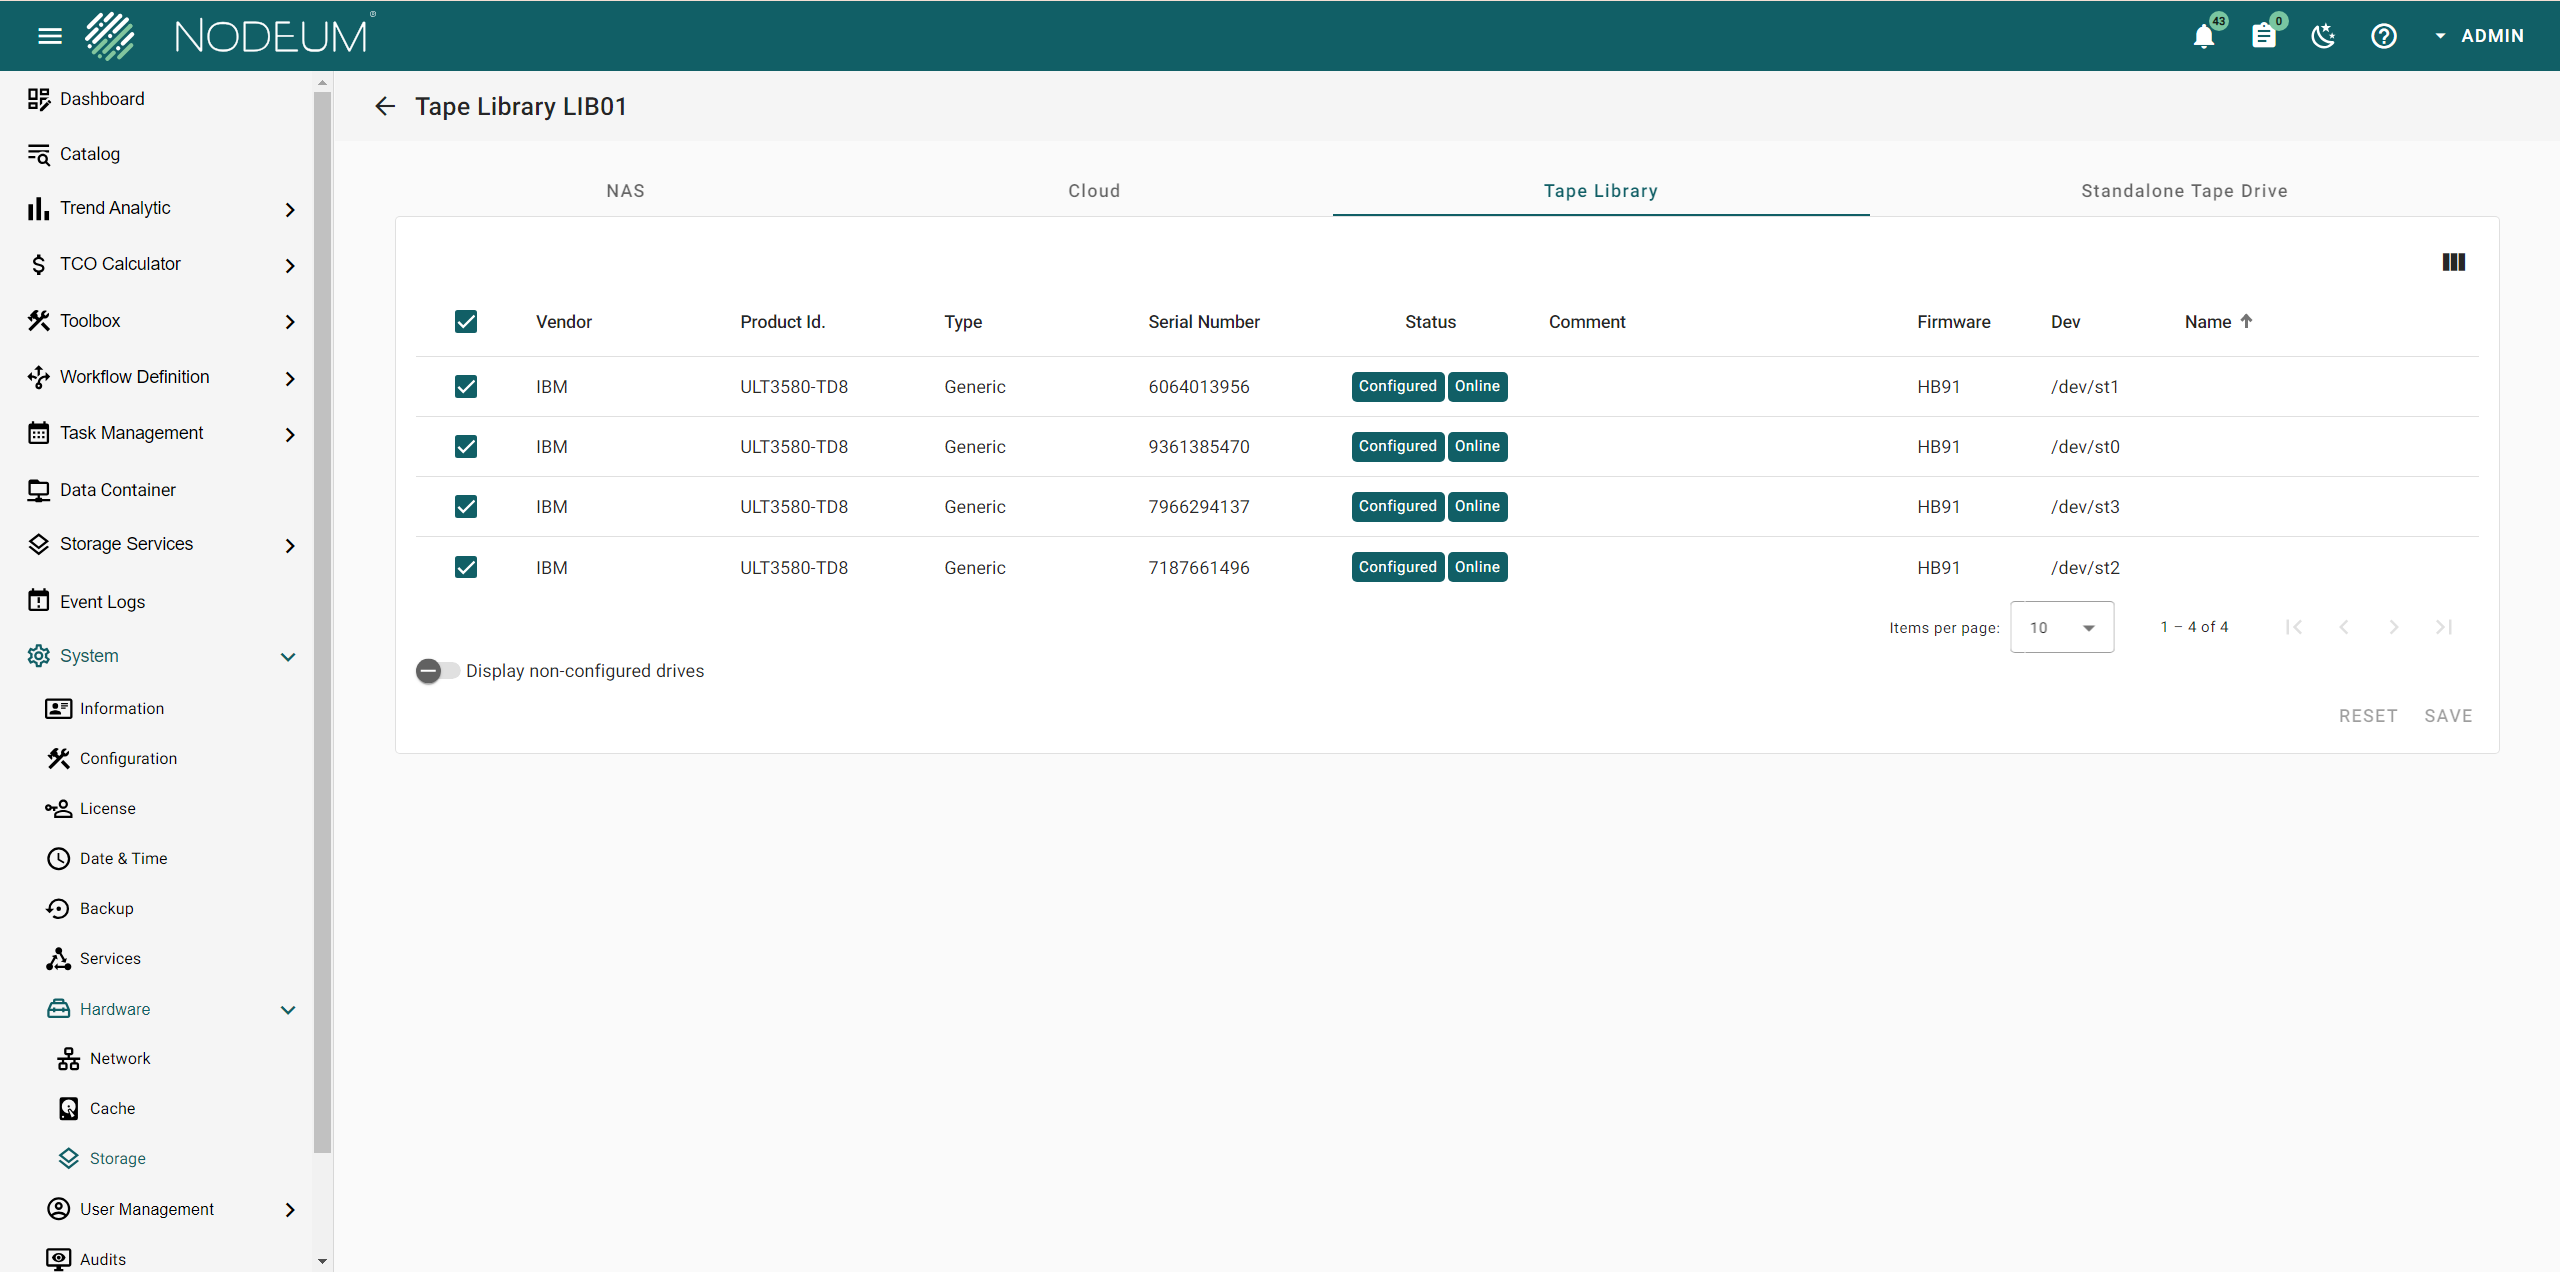Open the Items per page dropdown

[x=2061, y=627]
